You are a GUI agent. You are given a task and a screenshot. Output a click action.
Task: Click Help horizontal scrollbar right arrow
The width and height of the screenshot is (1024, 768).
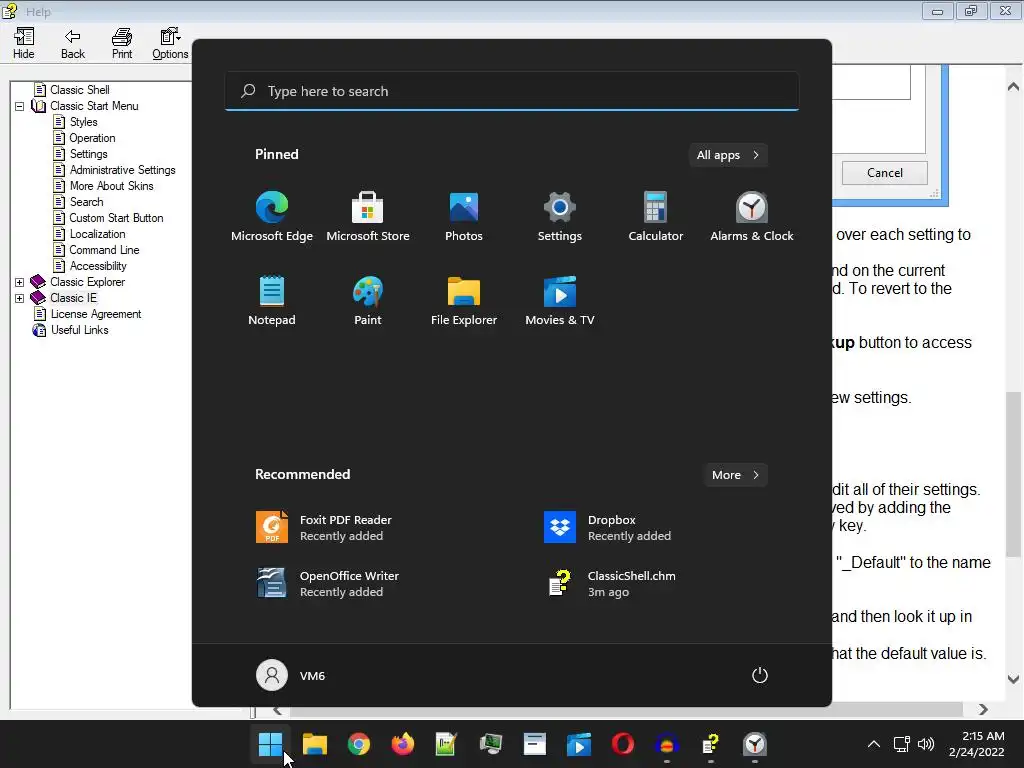(983, 709)
